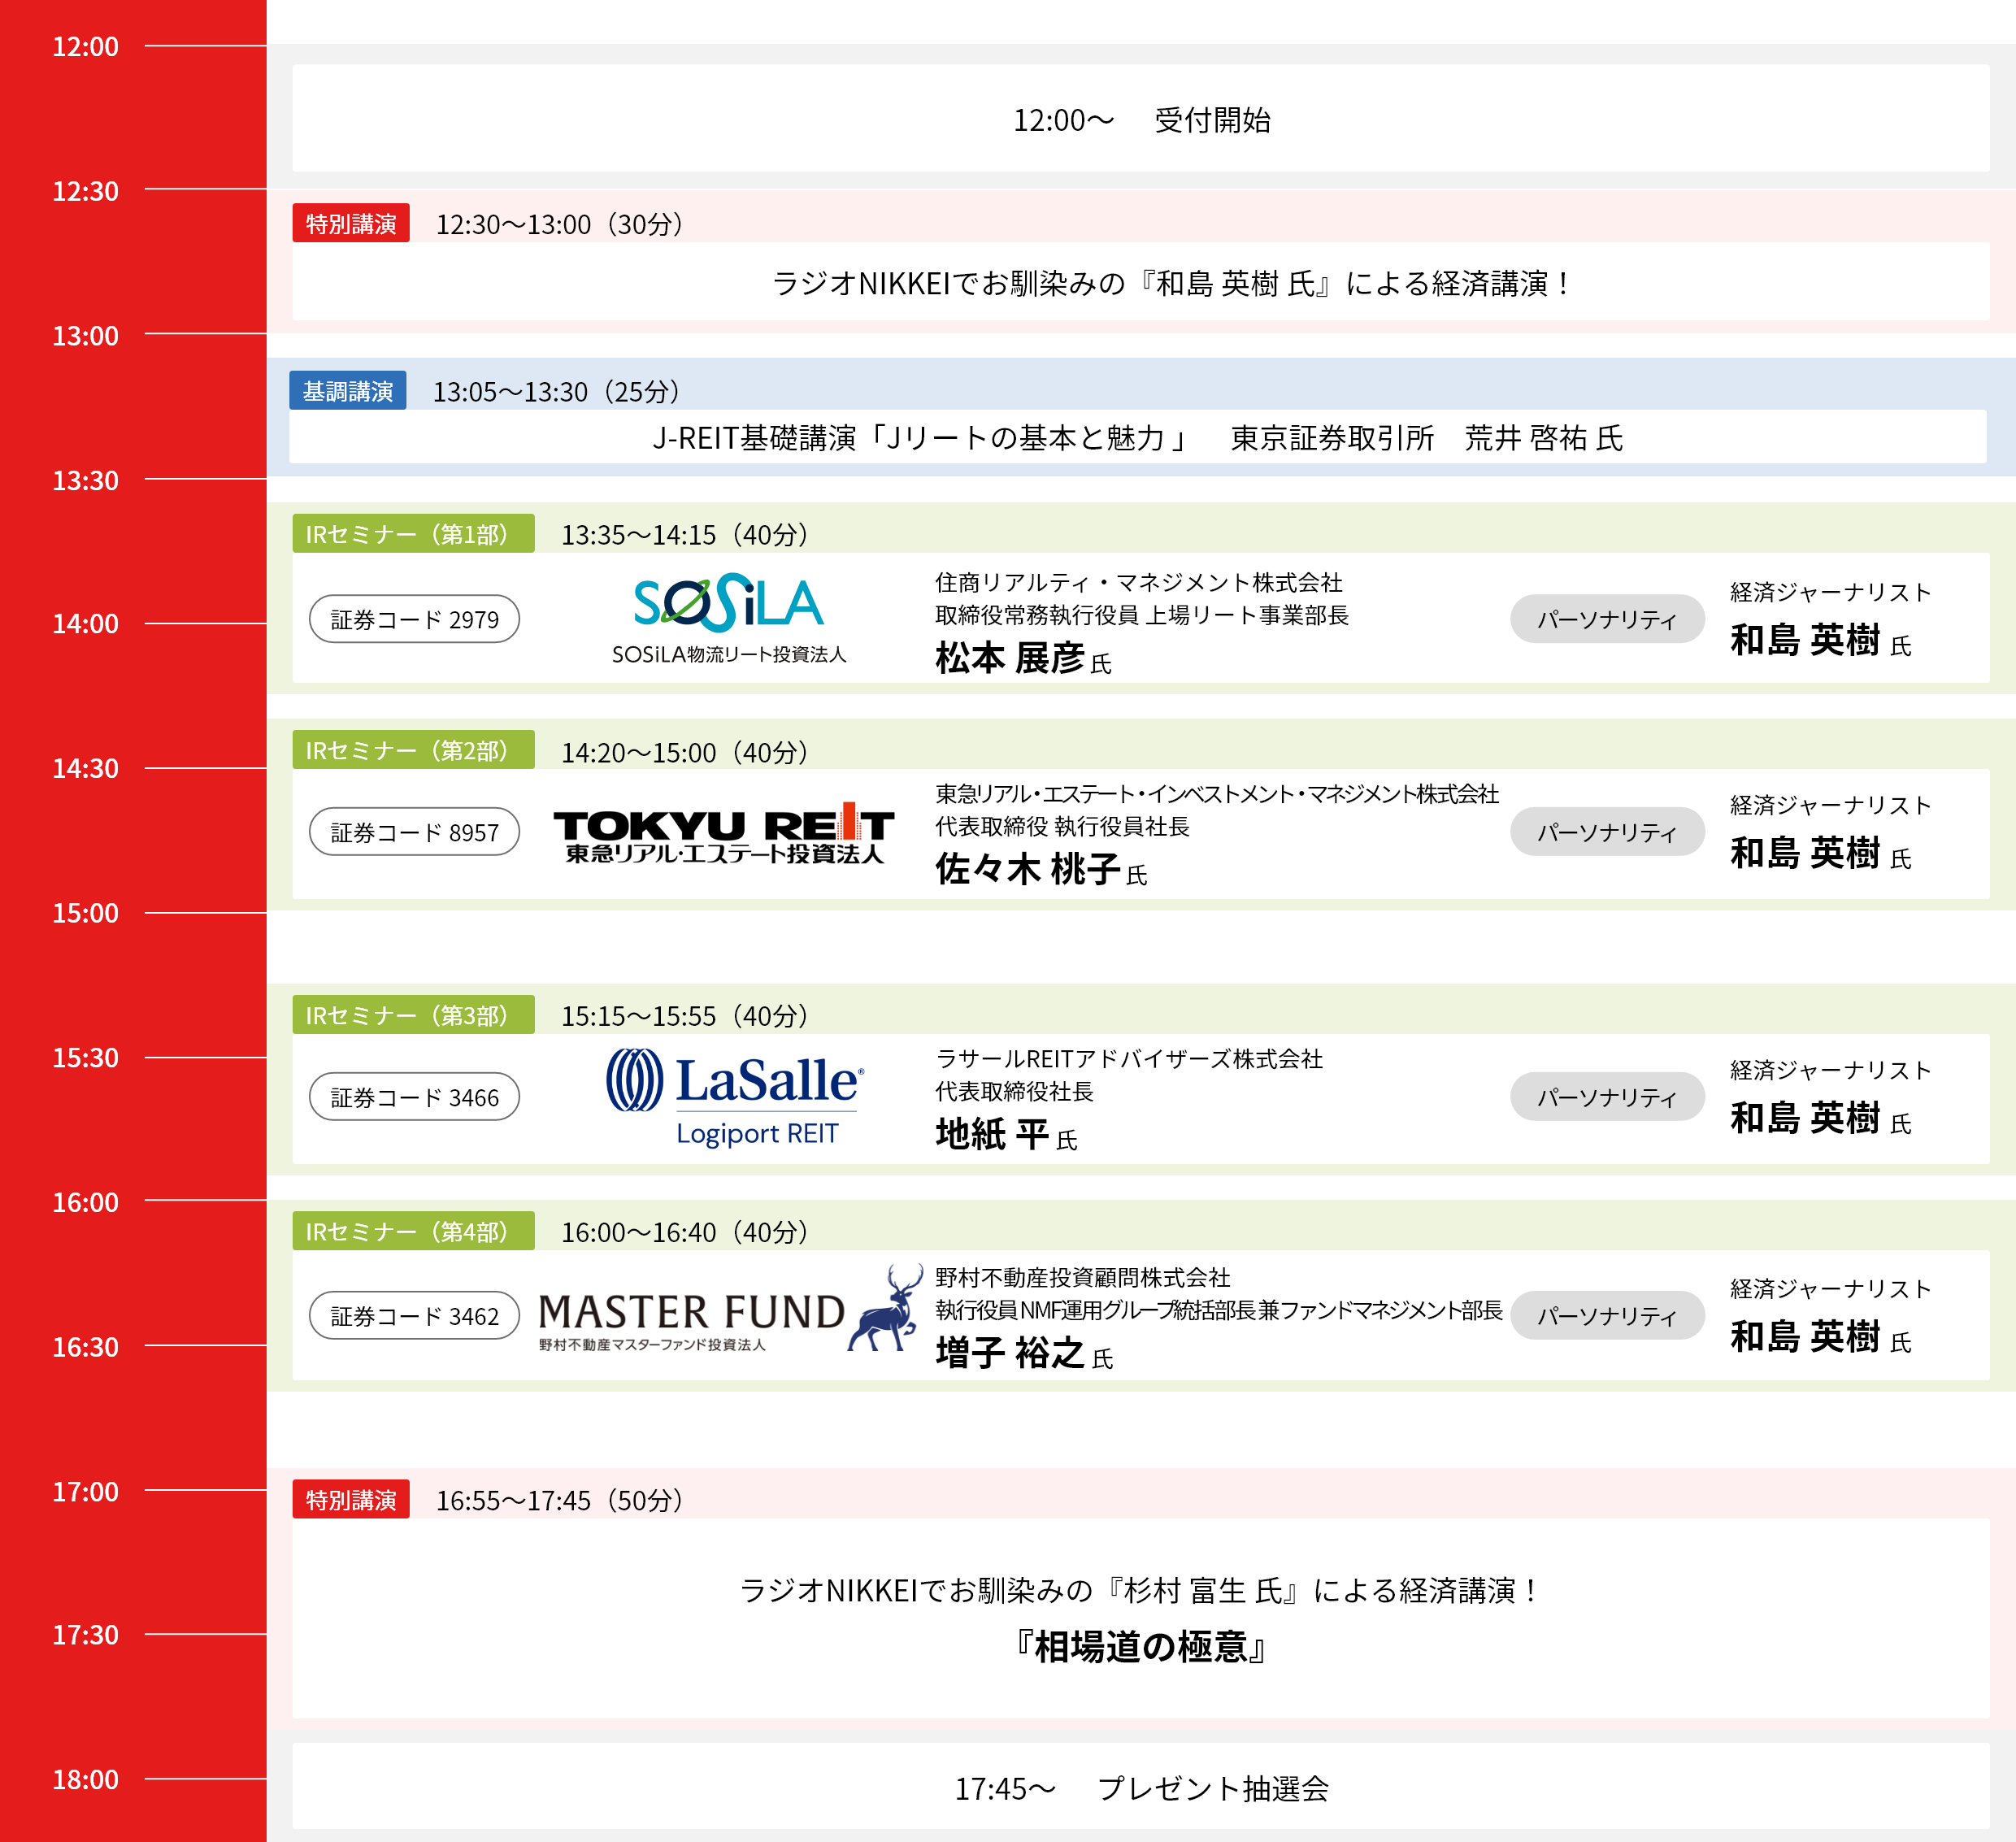Click 和島 英樹 name in the LaSalle row
2016x1842 pixels.
tap(1806, 1118)
